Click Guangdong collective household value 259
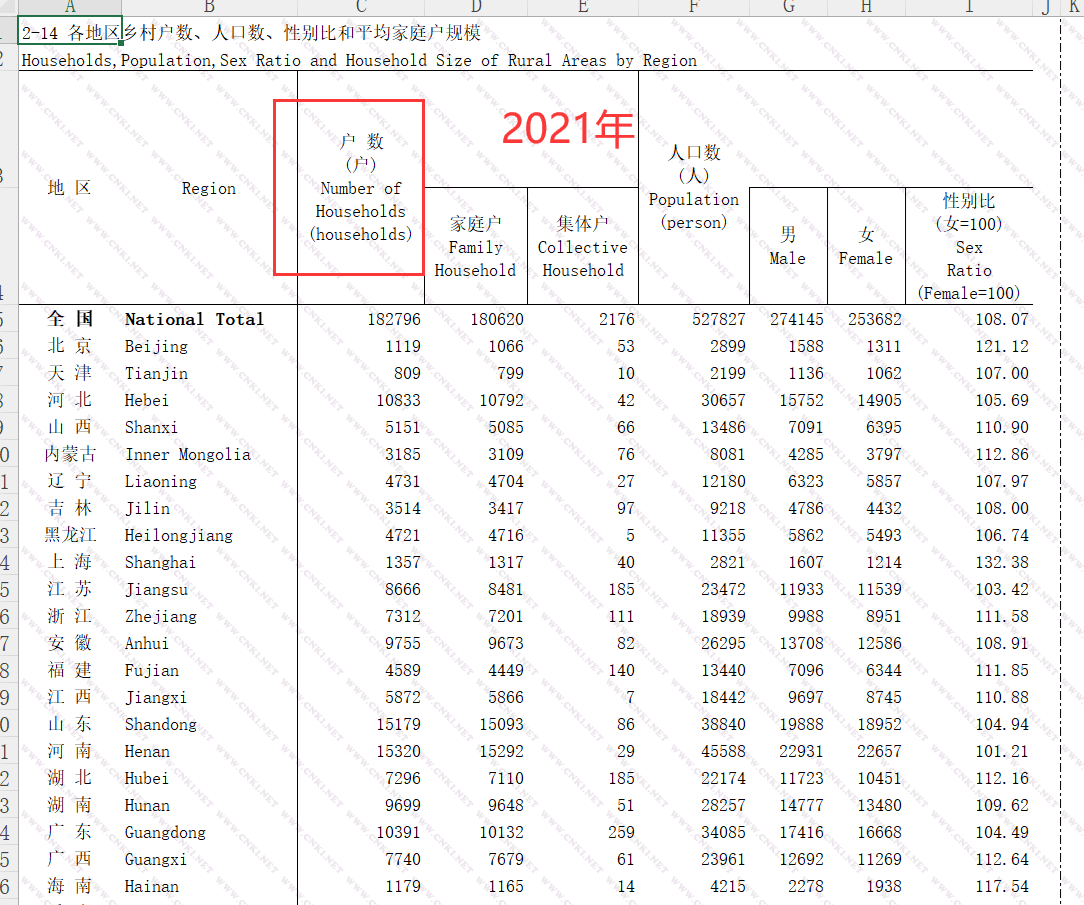 point(622,832)
